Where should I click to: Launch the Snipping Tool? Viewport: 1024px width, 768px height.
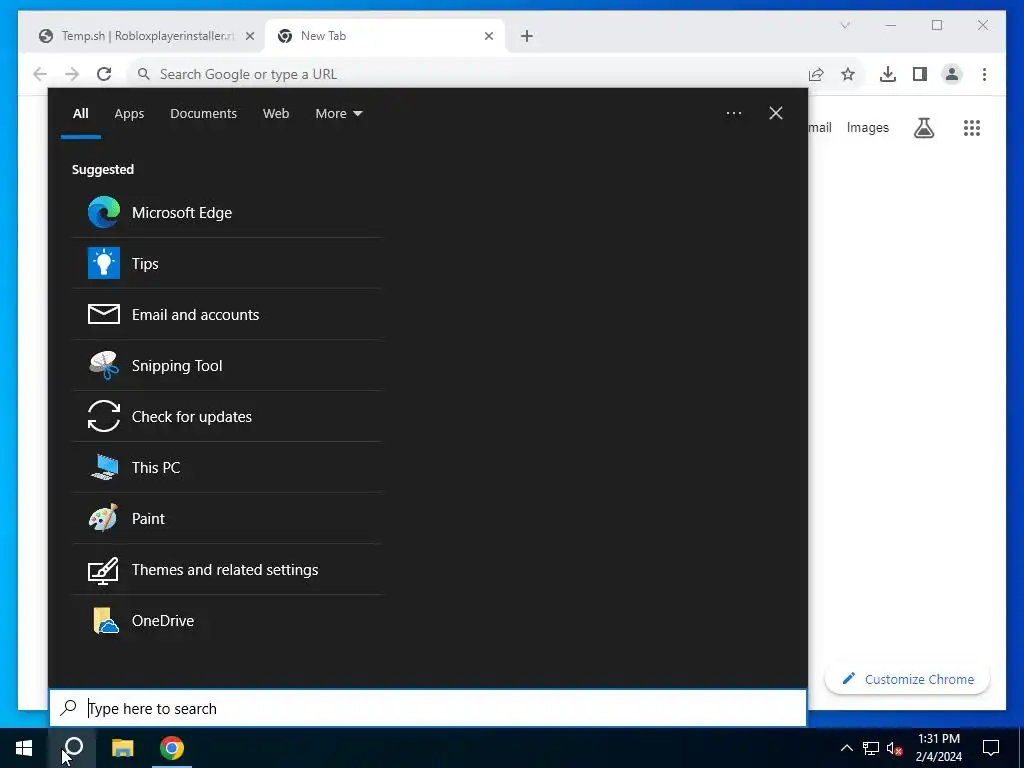click(x=227, y=366)
